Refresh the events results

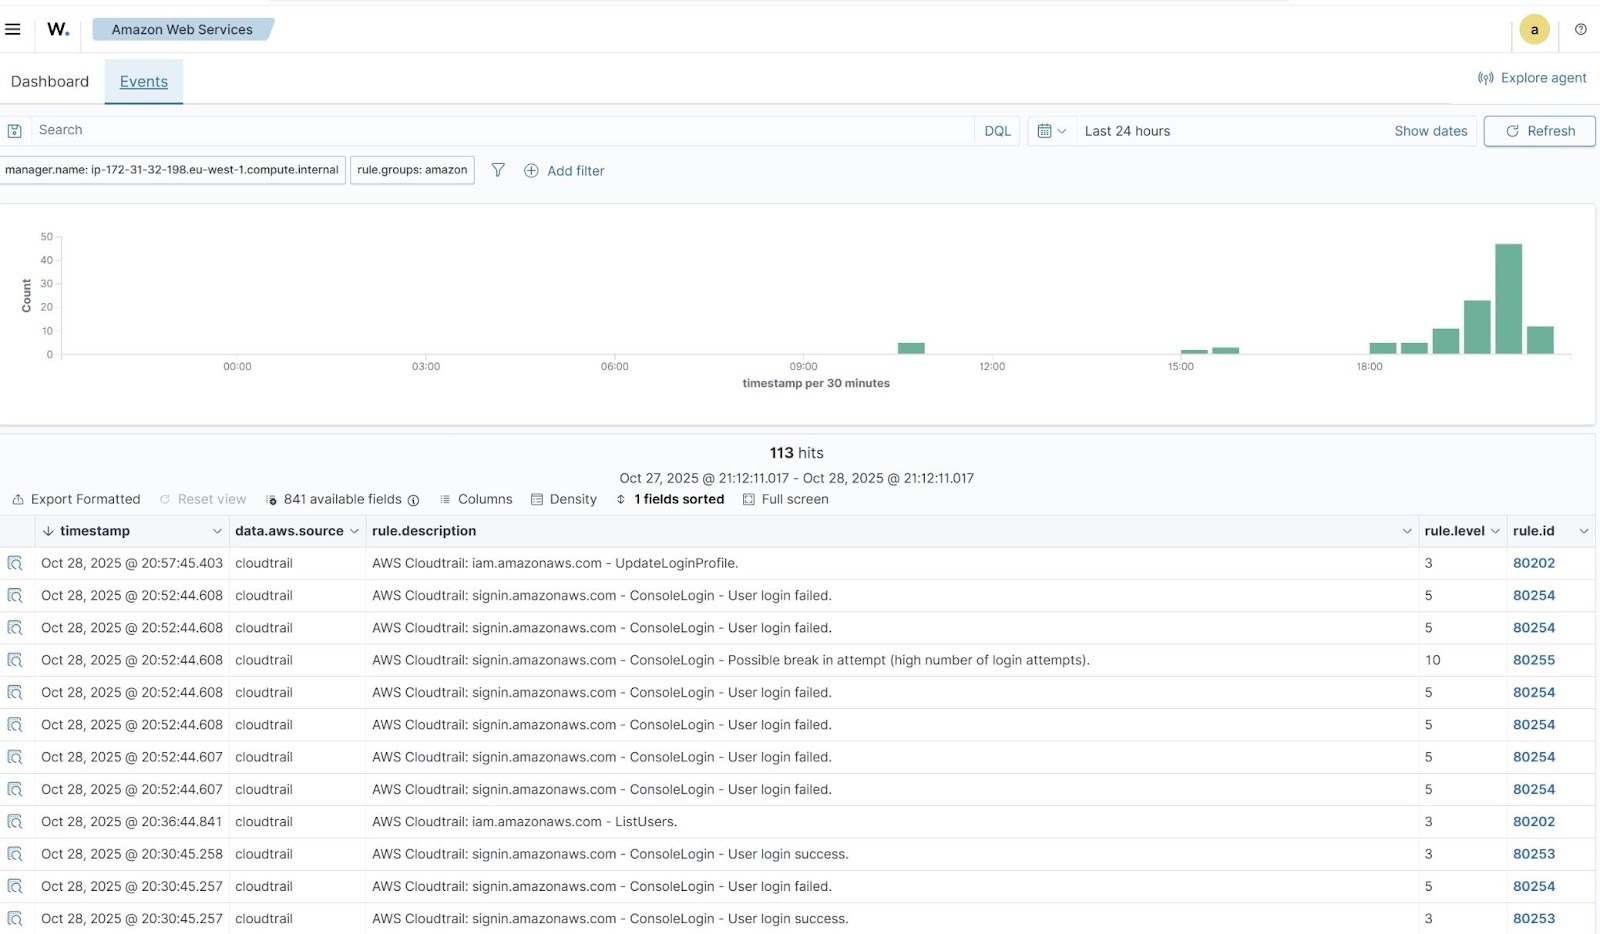(1539, 130)
